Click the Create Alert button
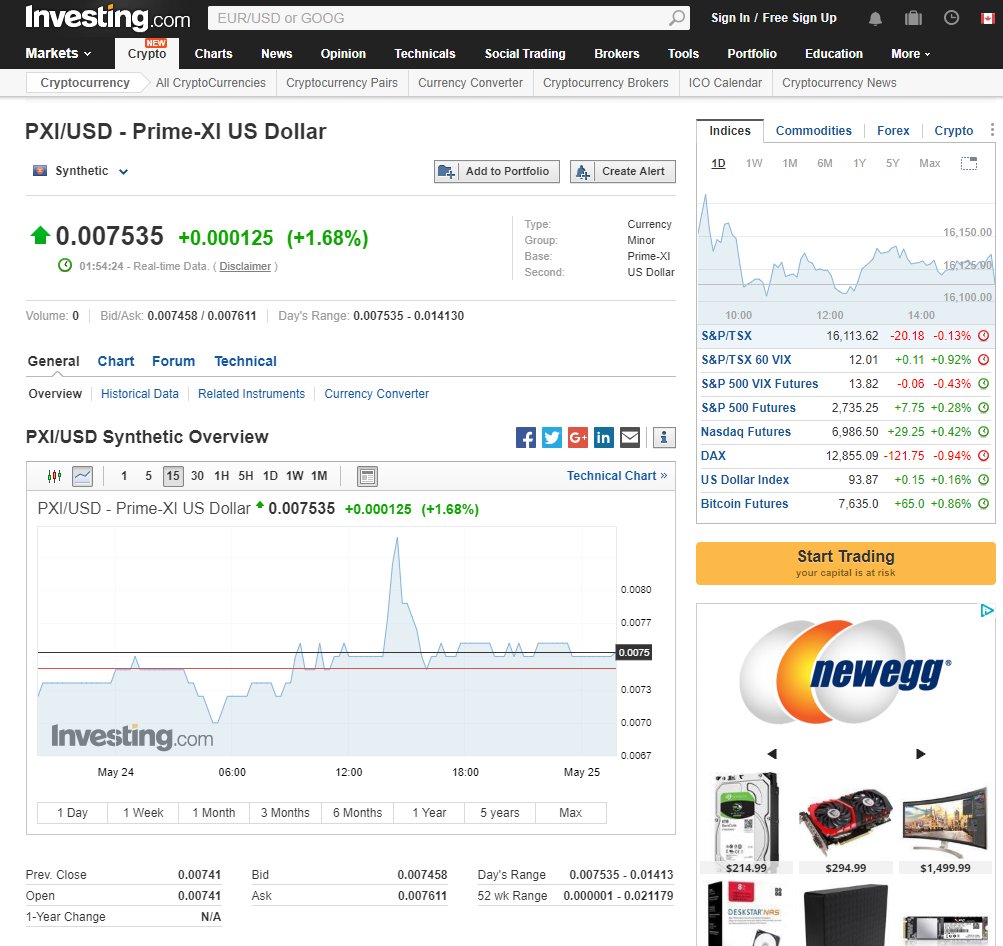 (x=623, y=171)
